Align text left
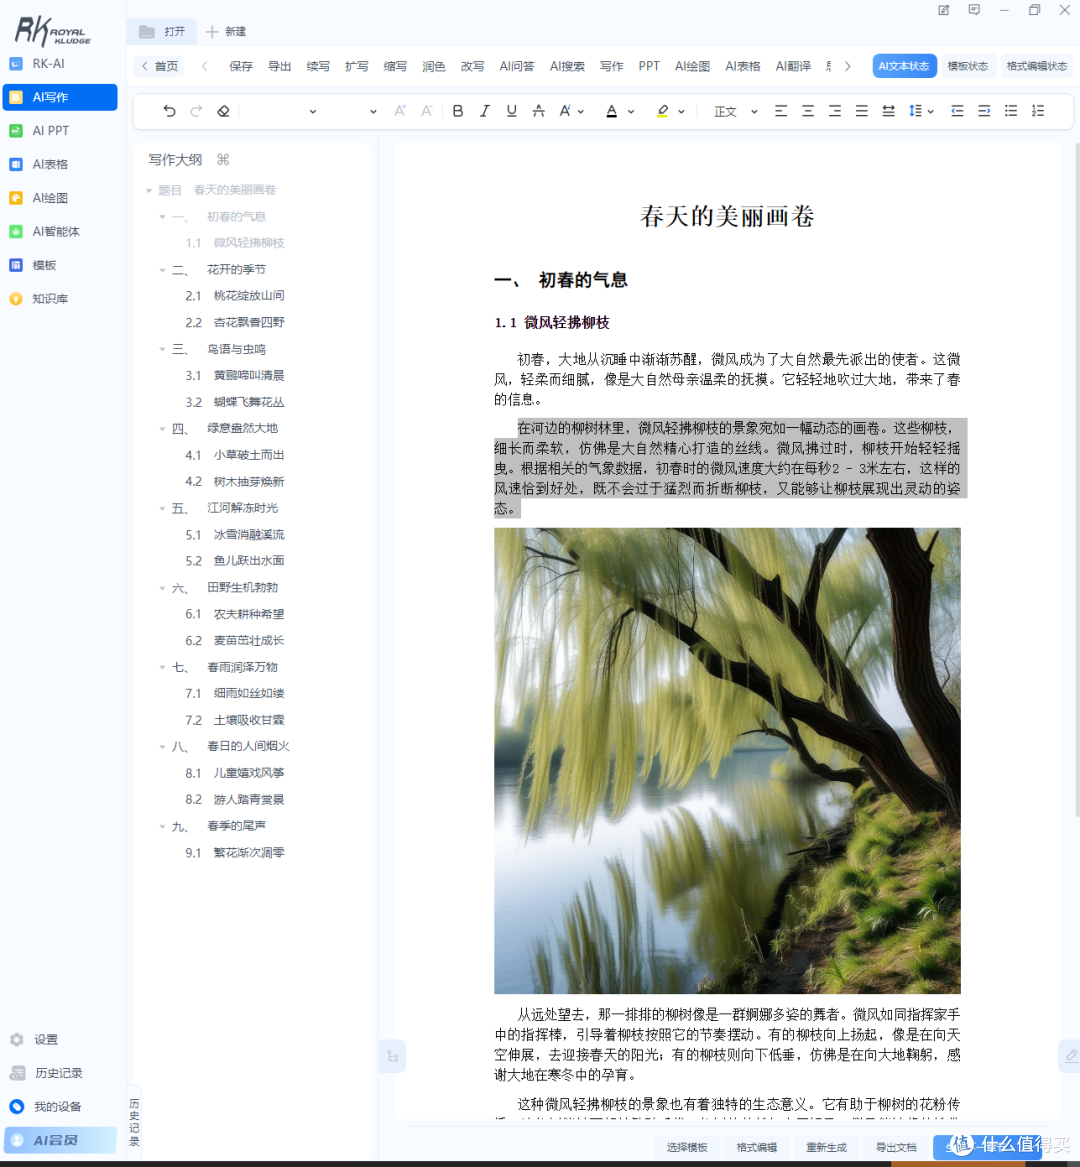This screenshot has height=1167, width=1080. 781,111
